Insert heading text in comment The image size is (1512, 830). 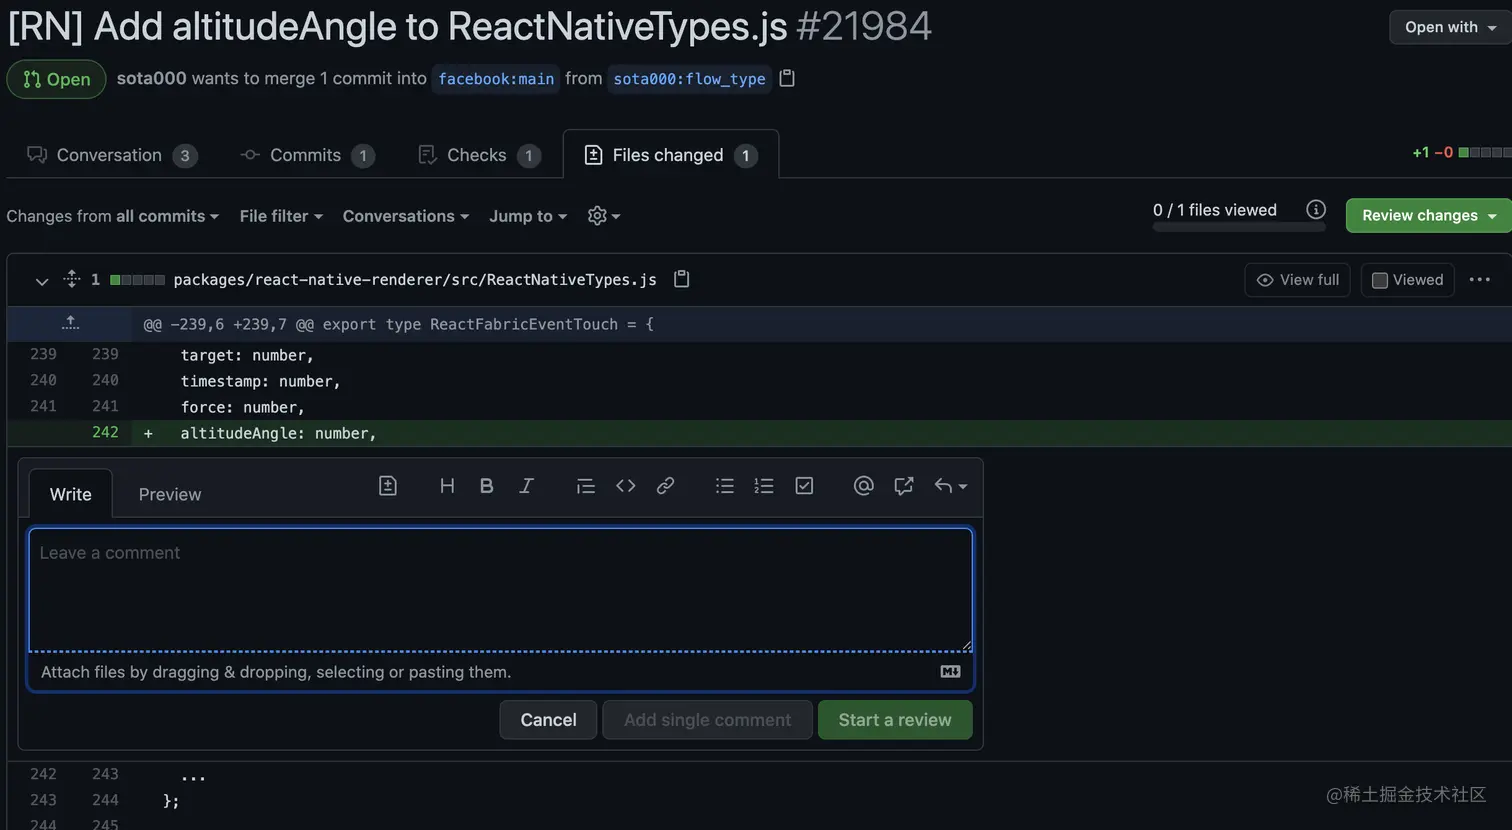[x=447, y=486]
